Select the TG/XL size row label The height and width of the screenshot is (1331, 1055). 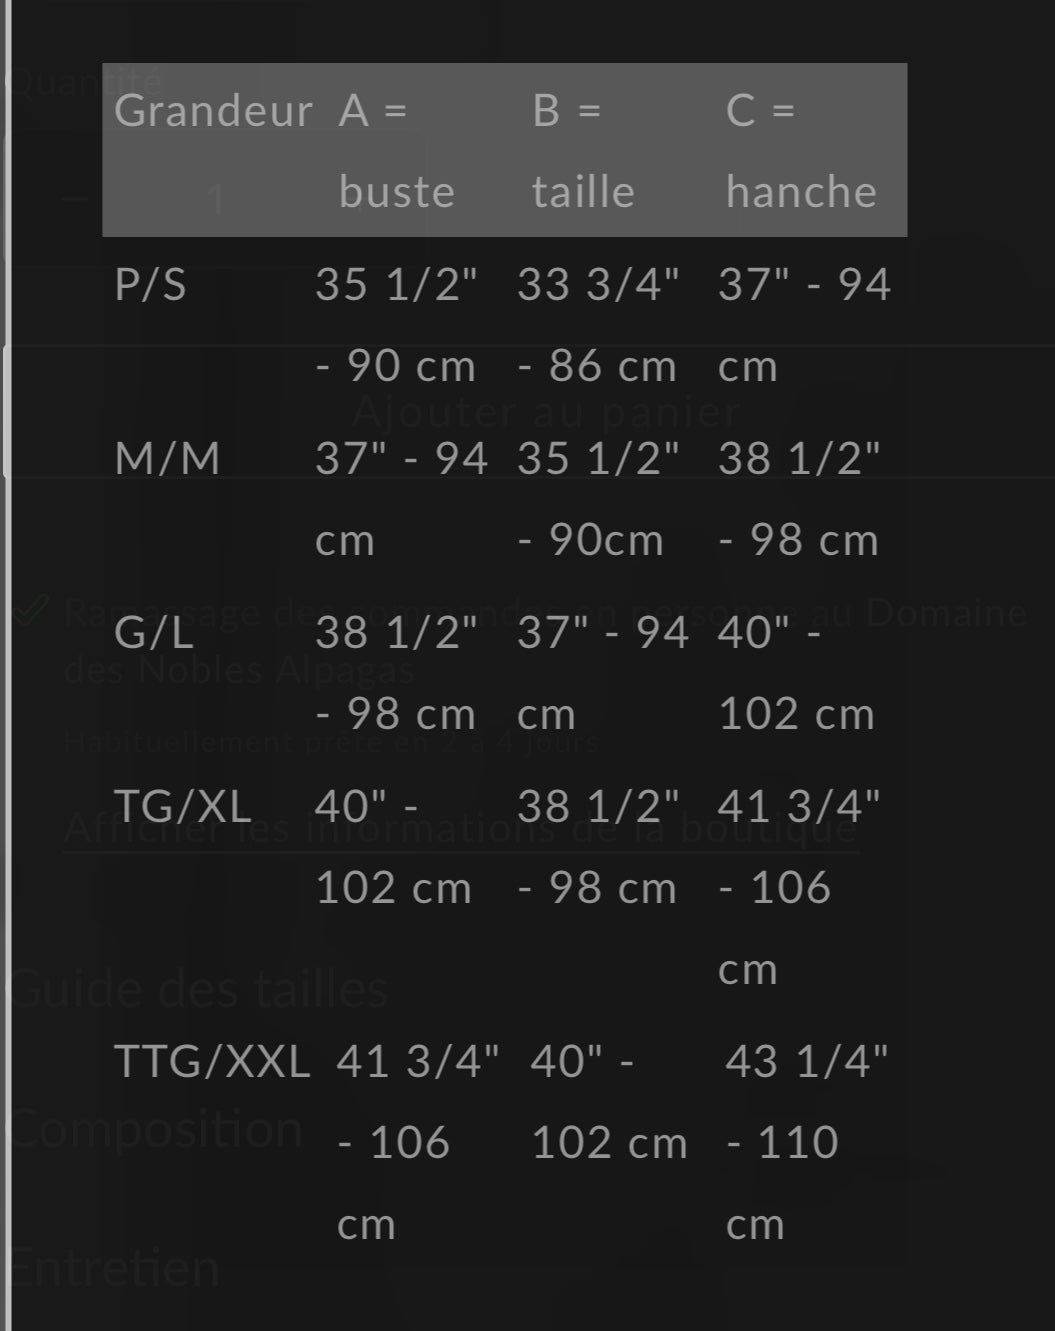click(182, 806)
